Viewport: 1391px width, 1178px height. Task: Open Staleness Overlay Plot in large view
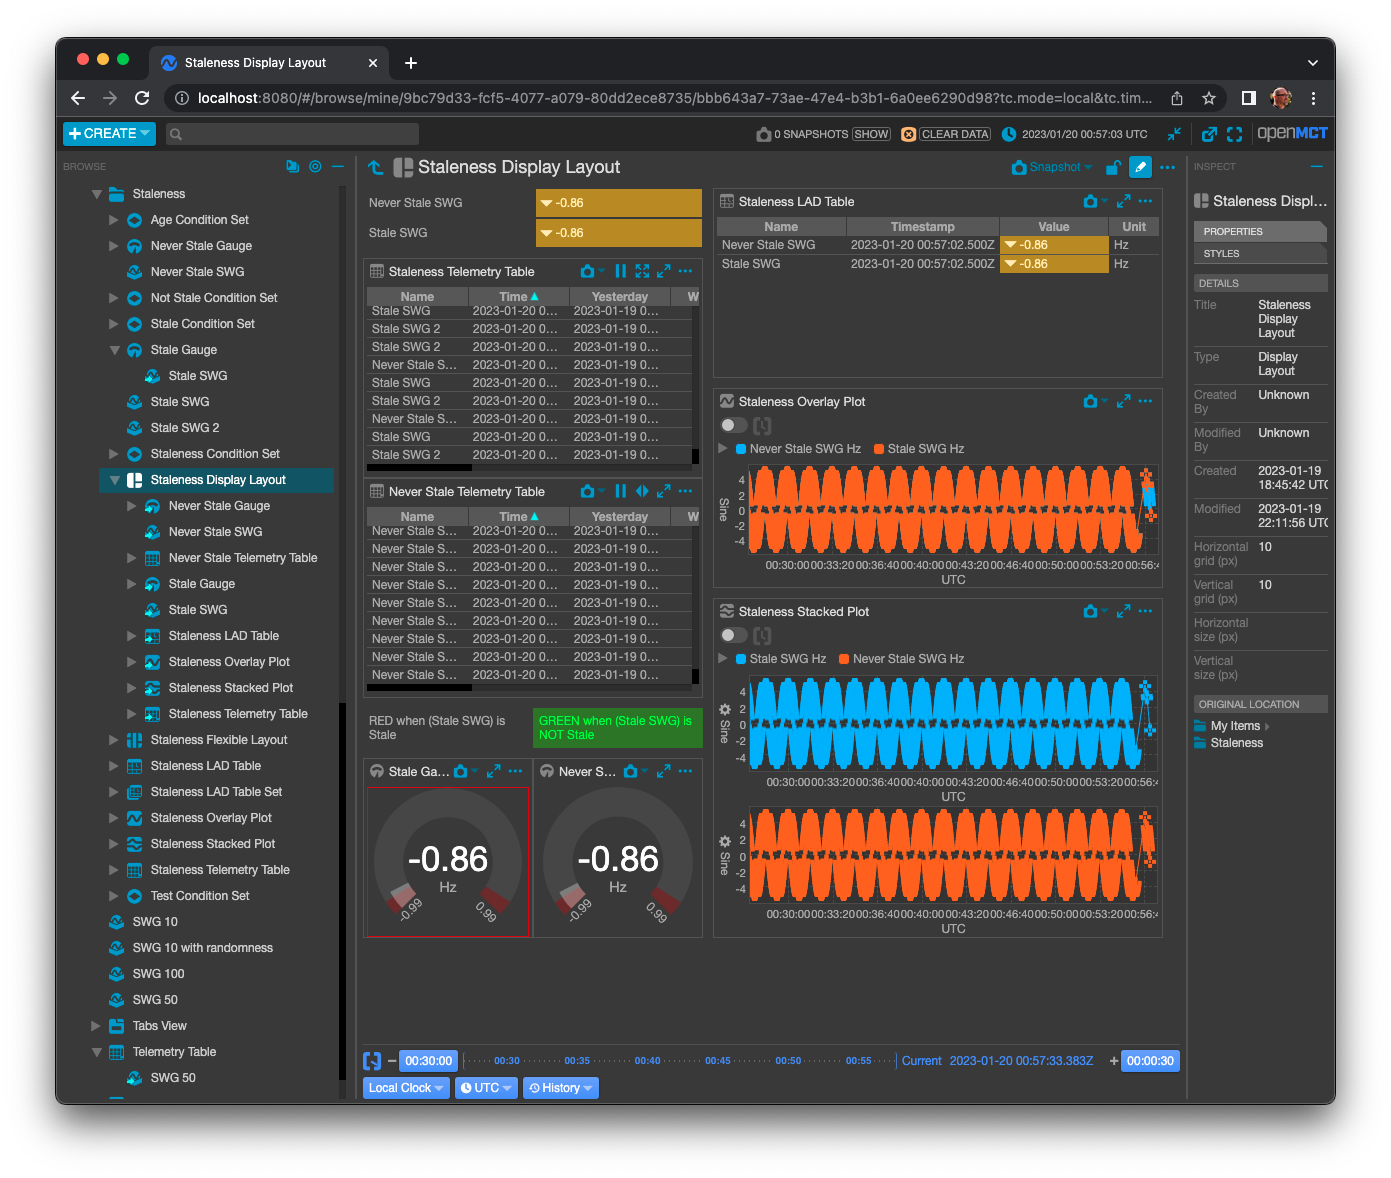pyautogui.click(x=1122, y=401)
